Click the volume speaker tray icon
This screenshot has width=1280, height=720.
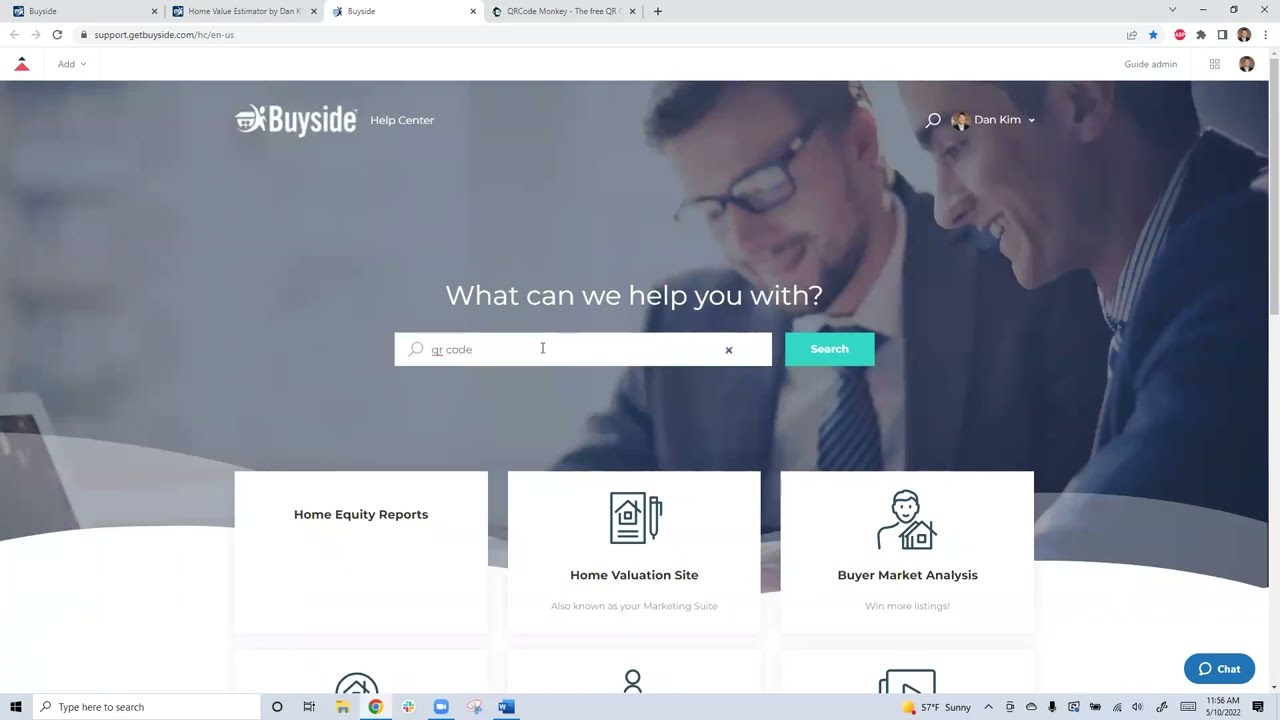[1137, 707]
